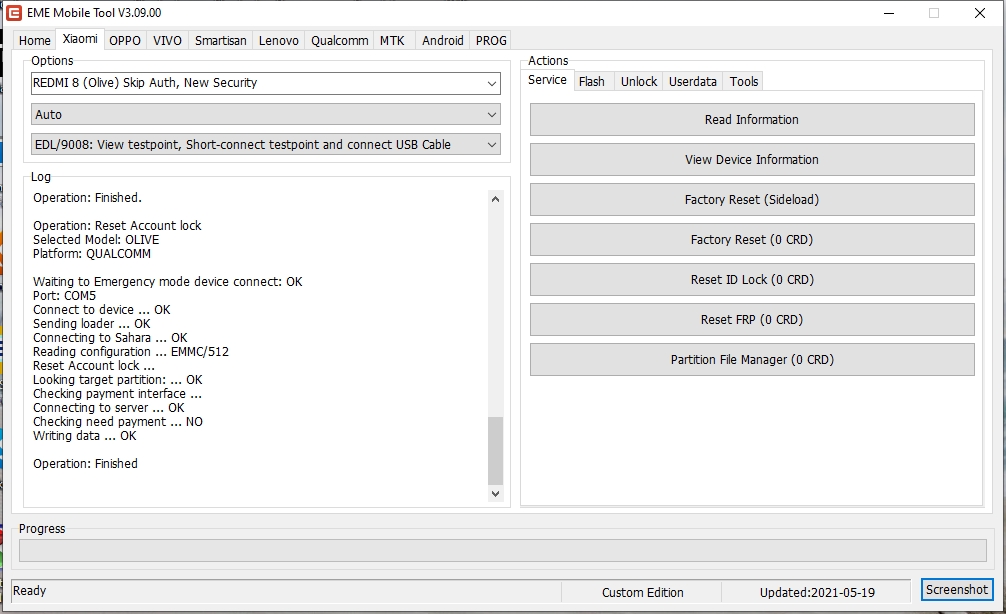Click Reset FRP (0 CRD) button
This screenshot has width=1006, height=614.
752,320
